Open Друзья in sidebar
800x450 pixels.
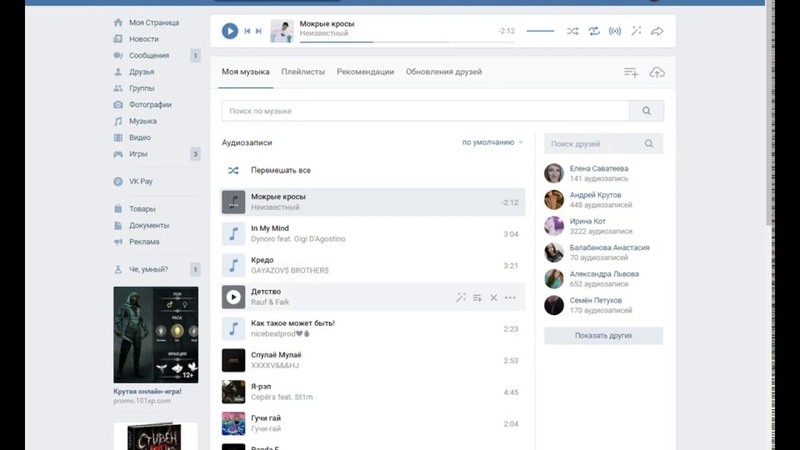tap(141, 72)
